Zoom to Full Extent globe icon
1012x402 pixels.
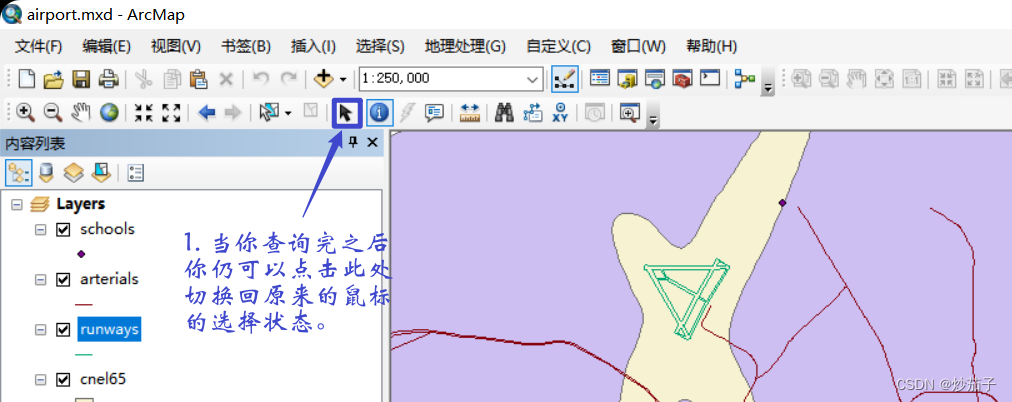(108, 113)
